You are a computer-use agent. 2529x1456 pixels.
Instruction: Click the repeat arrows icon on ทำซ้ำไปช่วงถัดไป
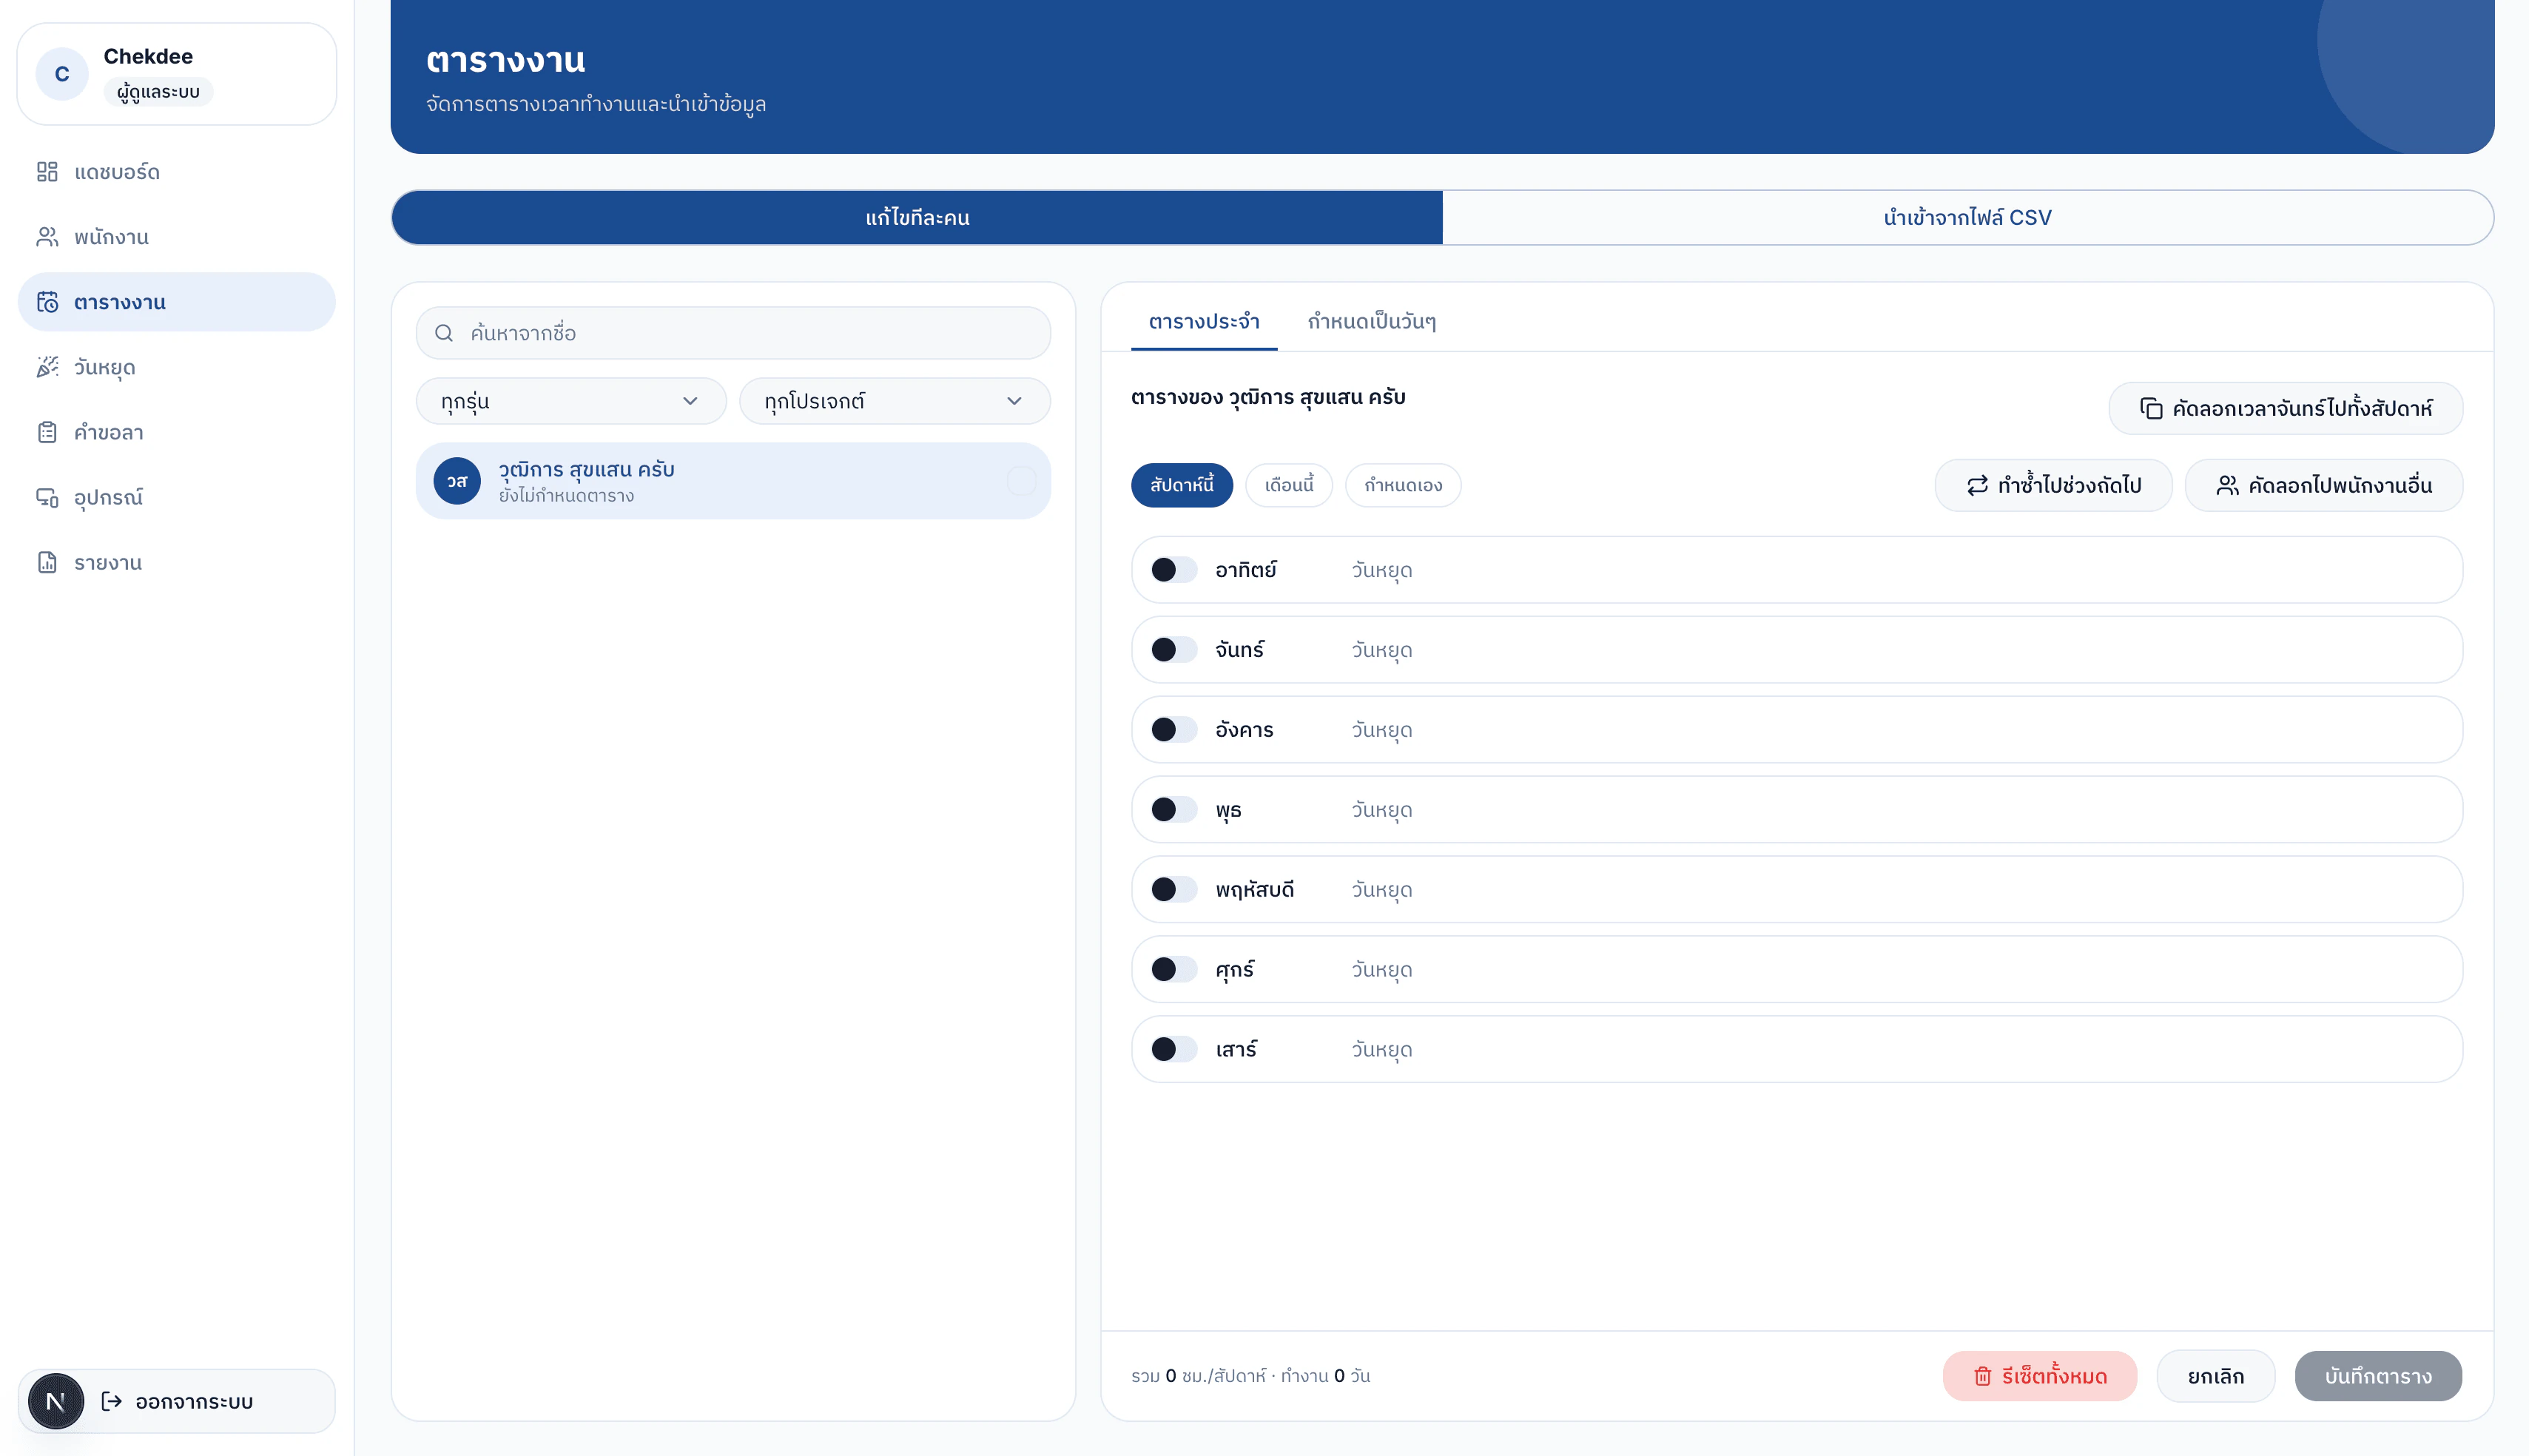click(1977, 485)
